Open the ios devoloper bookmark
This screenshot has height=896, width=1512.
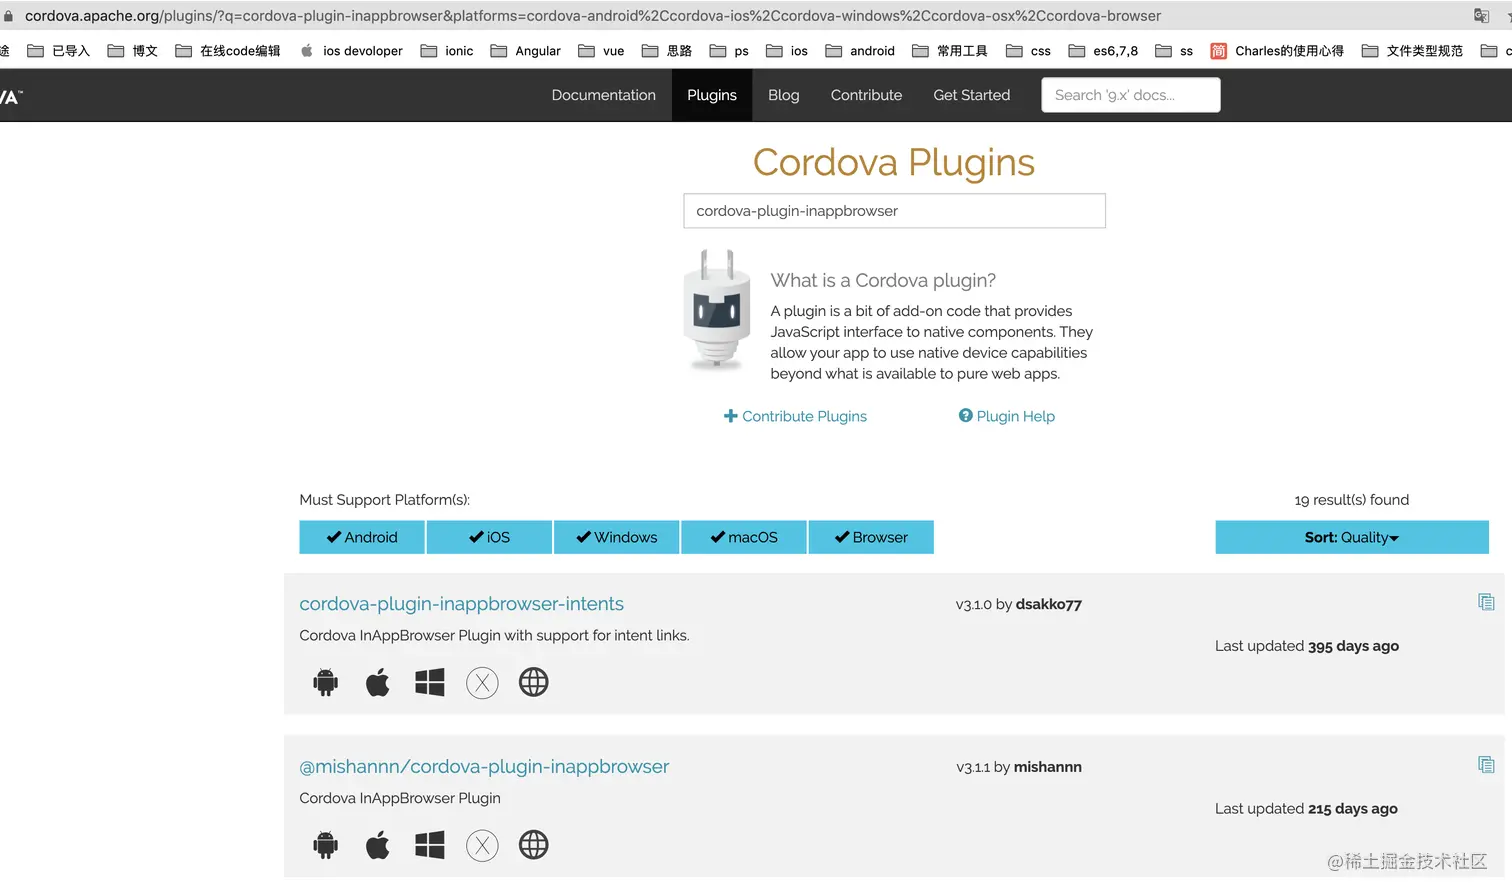pyautogui.click(x=351, y=51)
